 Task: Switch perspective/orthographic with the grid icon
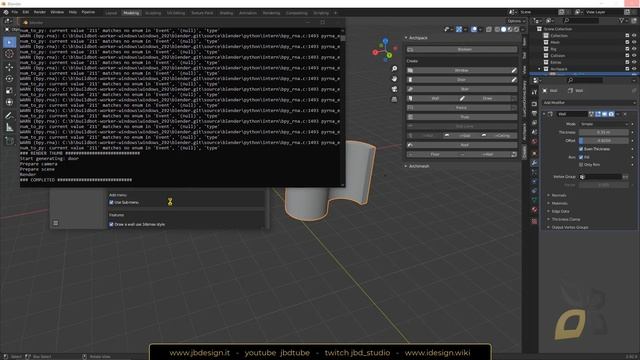394,99
